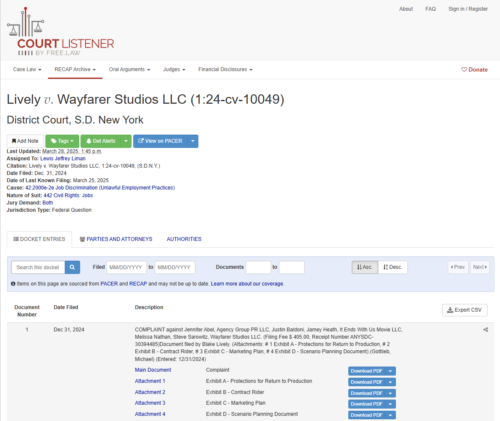500x421 pixels.
Task: Click the Documents to number field
Action: 292,267
